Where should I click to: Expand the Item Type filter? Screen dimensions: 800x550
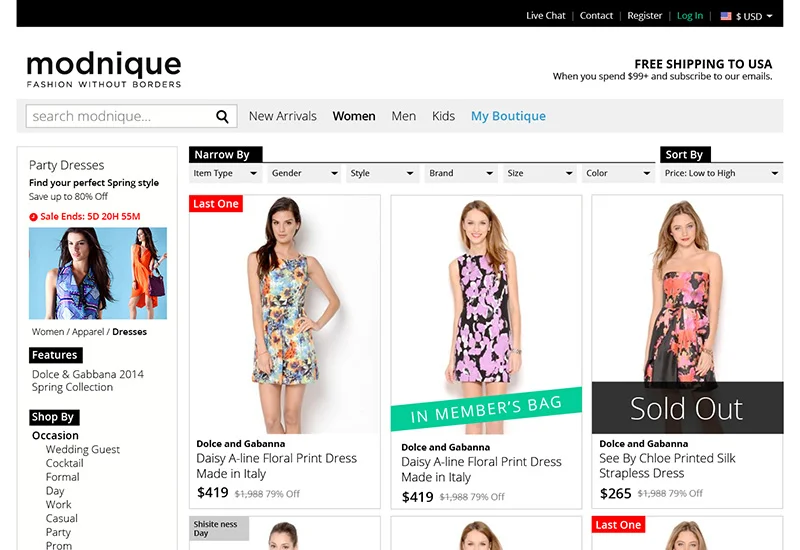tap(225, 173)
